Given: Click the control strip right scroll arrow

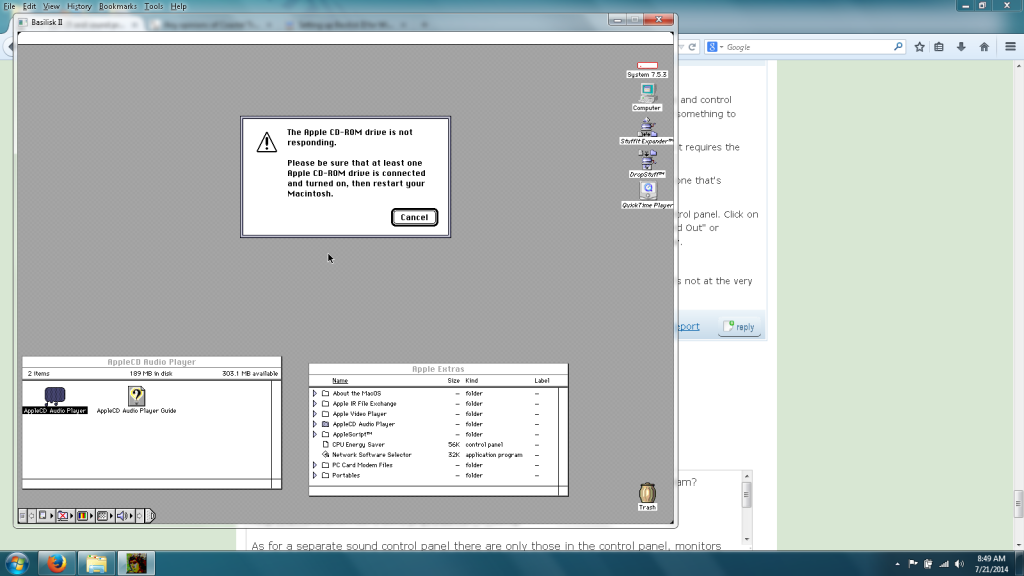Looking at the screenshot, I should [140, 516].
